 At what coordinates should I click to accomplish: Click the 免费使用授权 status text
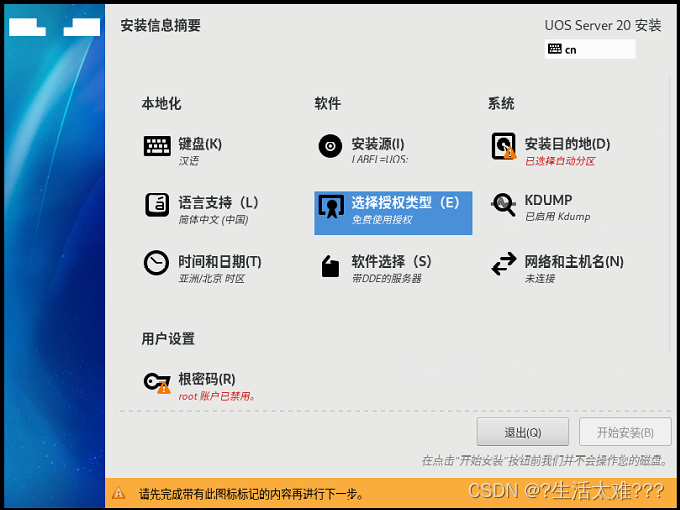[x=382, y=220]
